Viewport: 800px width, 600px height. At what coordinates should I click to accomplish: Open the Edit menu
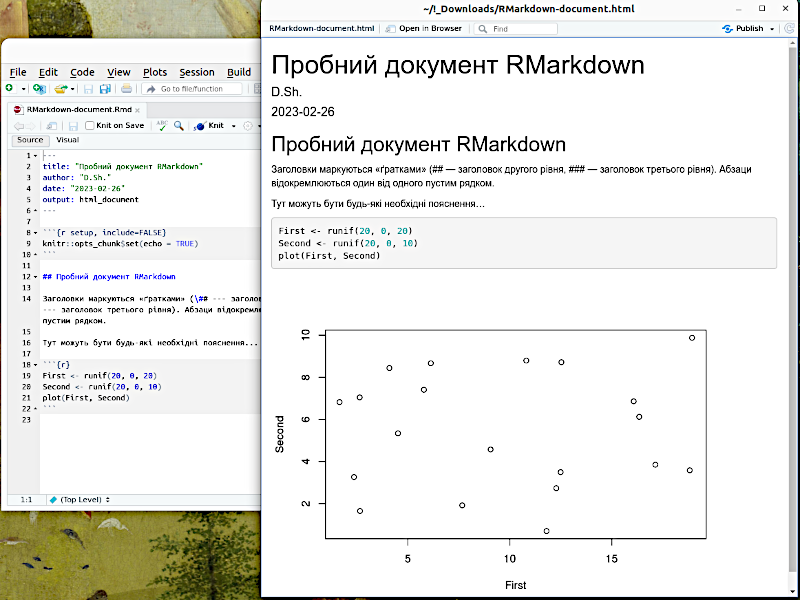[48, 72]
